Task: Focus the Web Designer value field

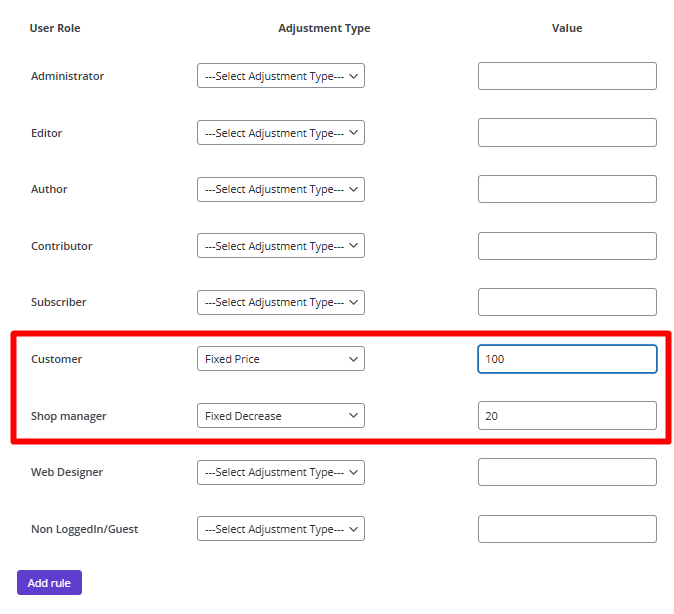Action: [567, 472]
